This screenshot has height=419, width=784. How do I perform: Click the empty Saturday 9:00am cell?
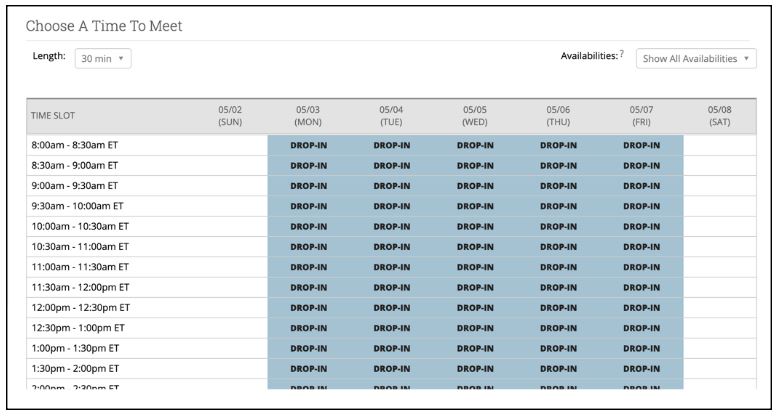[x=719, y=186]
